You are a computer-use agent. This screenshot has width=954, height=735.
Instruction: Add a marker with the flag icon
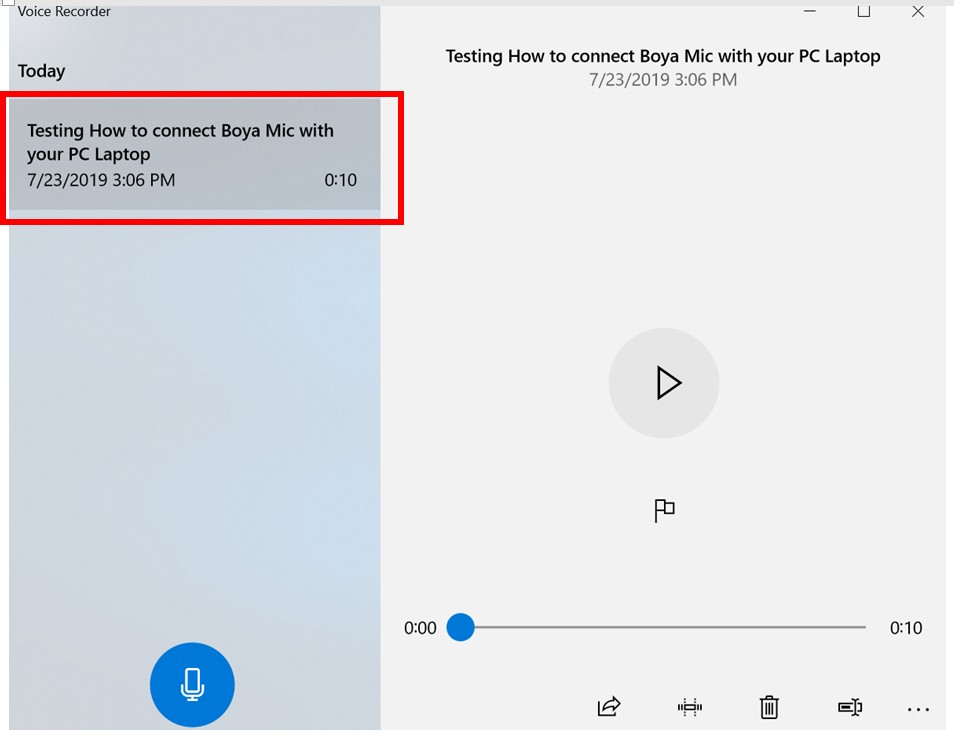click(664, 510)
